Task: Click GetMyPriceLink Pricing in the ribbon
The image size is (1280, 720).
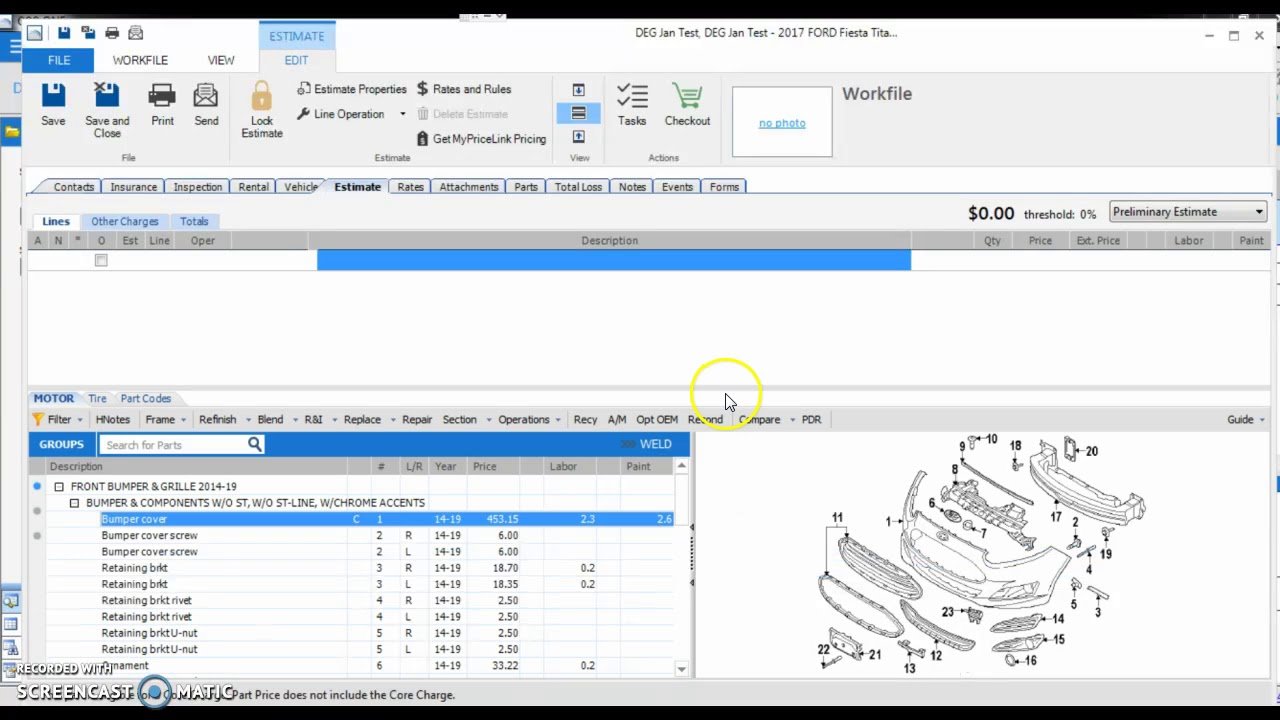Action: coord(481,139)
